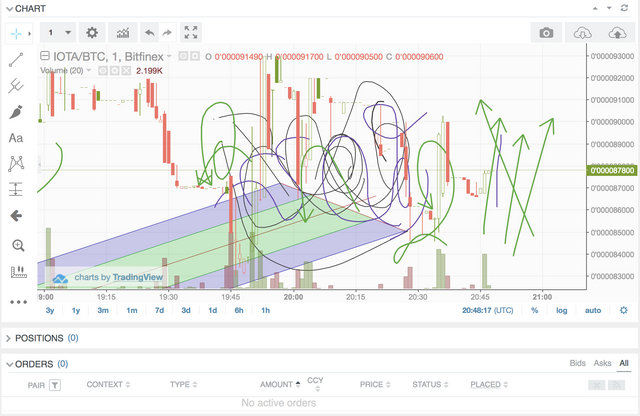Set chart range to 7d
640x416 pixels.
click(x=159, y=310)
